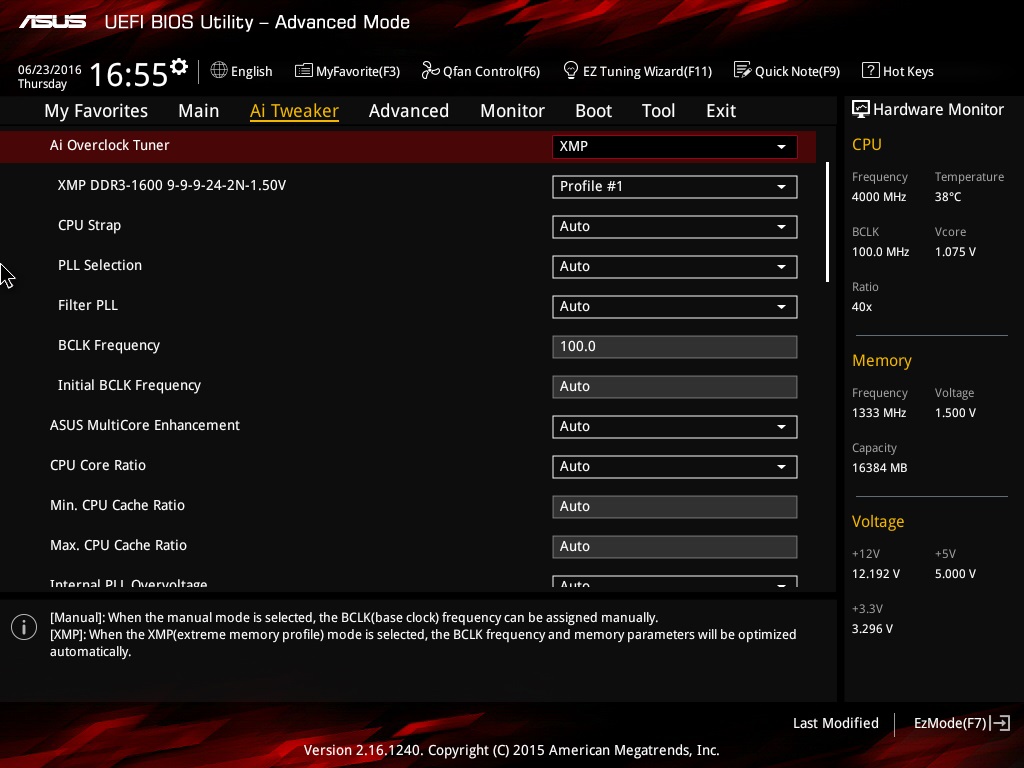
Task: Click CPU temperature 38°C value
Action: click(x=948, y=197)
